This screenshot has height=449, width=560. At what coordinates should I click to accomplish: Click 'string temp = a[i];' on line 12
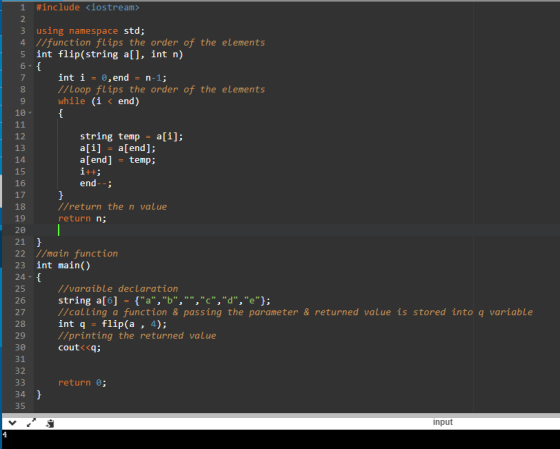coord(131,136)
